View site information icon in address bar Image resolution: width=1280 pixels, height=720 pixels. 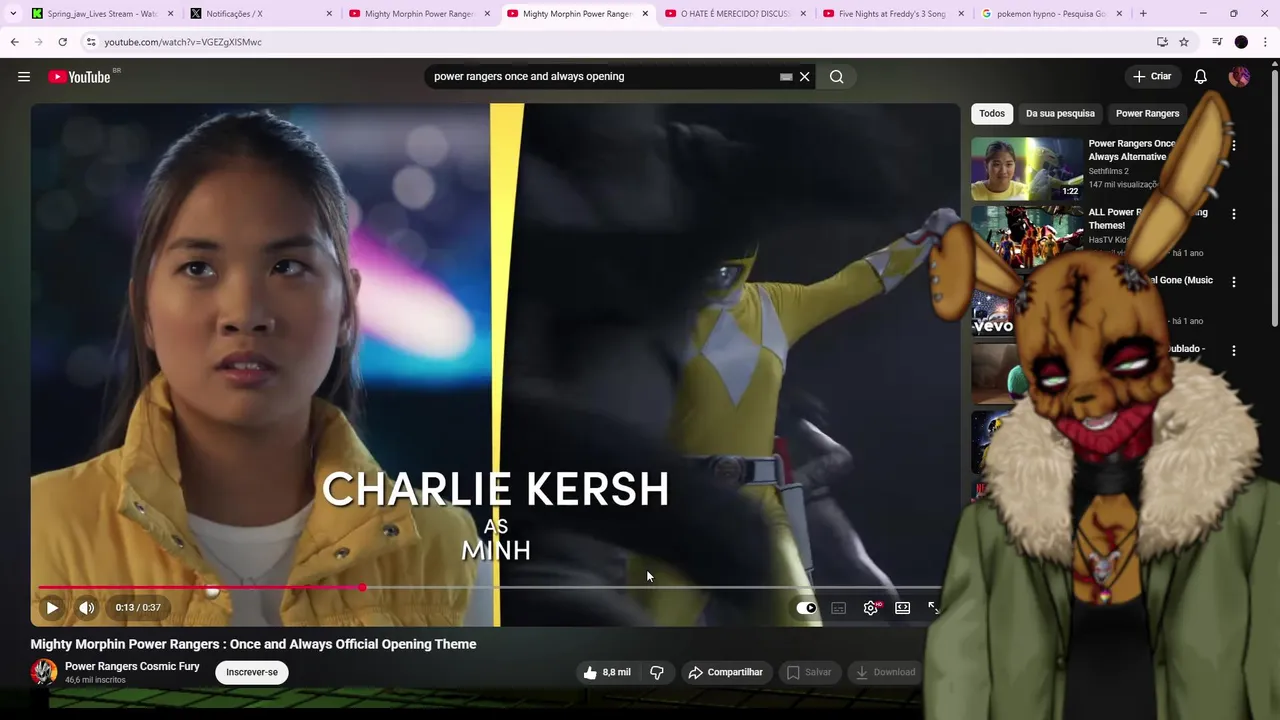[91, 42]
